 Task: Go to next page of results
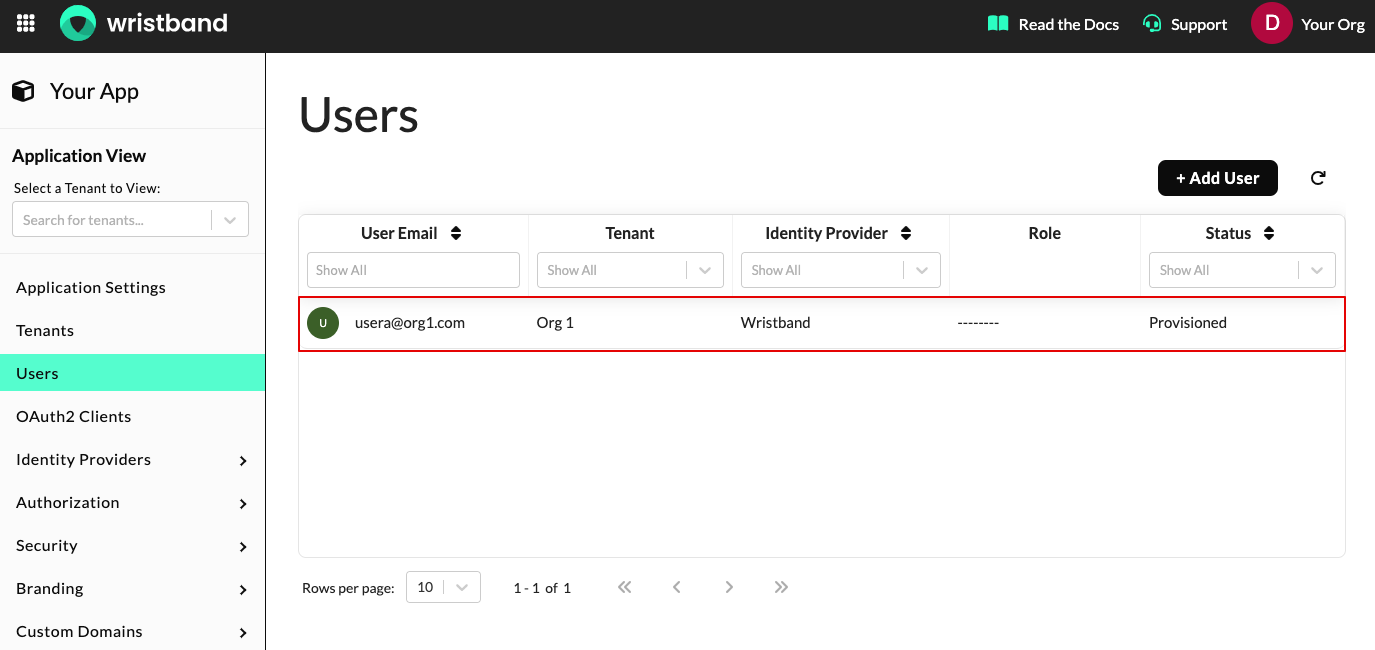coord(729,587)
